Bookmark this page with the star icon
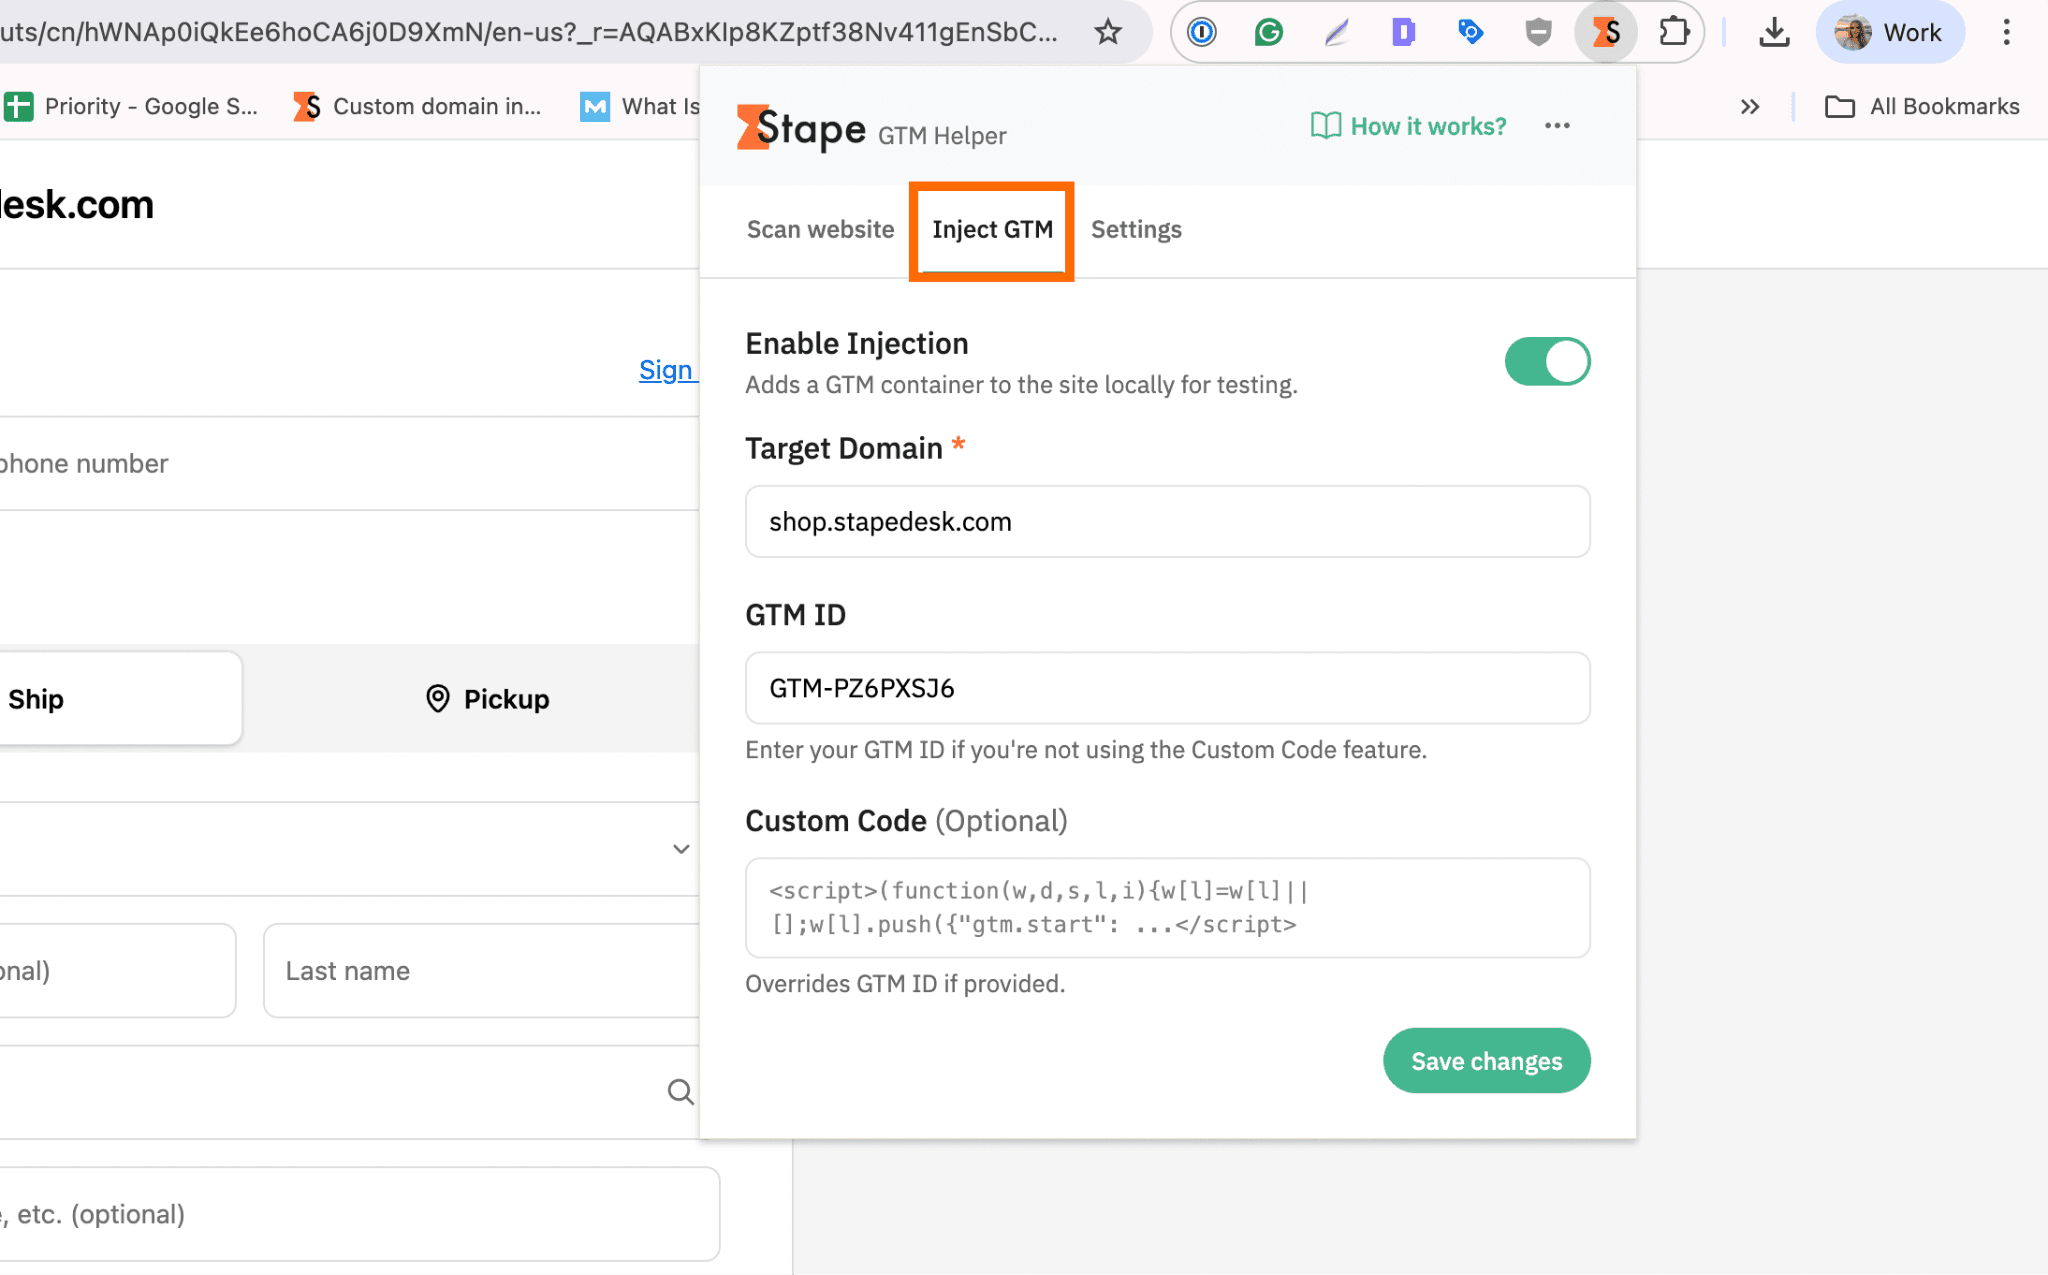The height and width of the screenshot is (1275, 2048). (x=1108, y=33)
